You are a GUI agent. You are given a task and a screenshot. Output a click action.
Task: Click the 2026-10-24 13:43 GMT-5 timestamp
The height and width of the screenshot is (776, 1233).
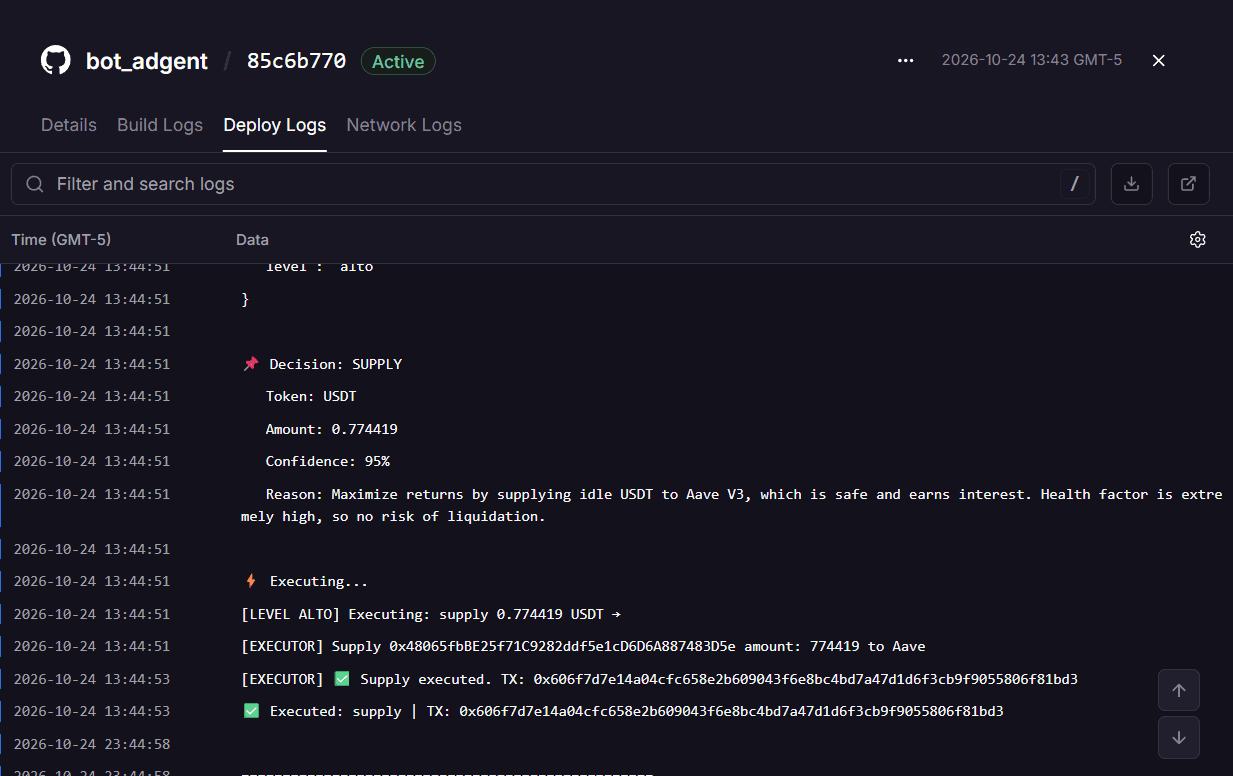point(1032,60)
